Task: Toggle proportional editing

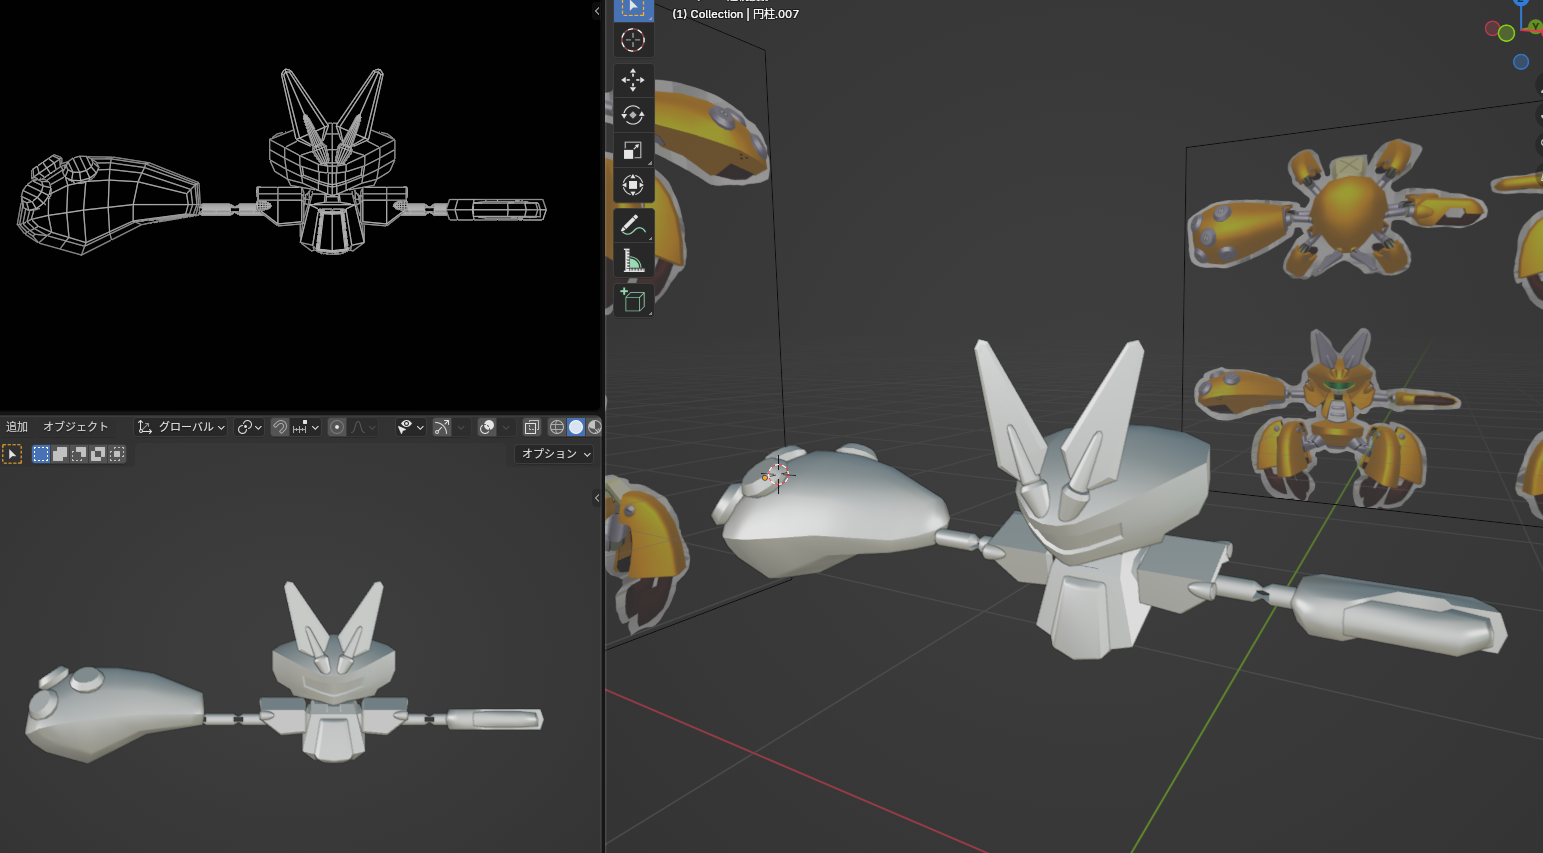Action: coord(337,427)
